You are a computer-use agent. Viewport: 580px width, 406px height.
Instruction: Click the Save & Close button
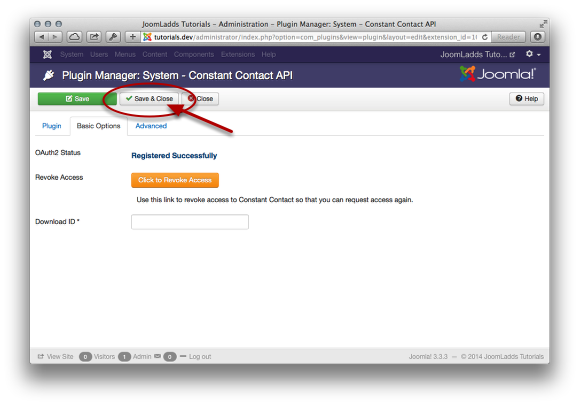[x=149, y=99]
